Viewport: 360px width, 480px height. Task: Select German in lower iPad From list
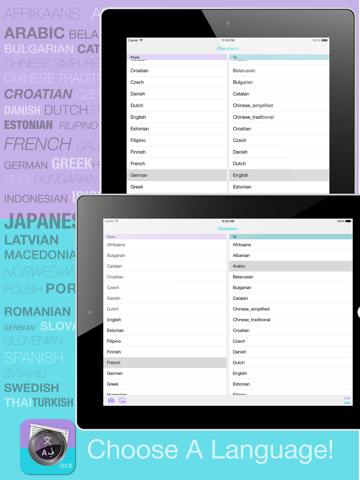165,373
